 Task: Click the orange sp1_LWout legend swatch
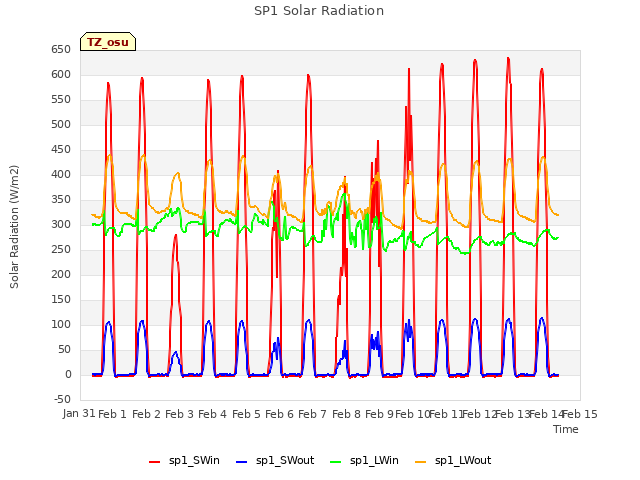pos(420,462)
